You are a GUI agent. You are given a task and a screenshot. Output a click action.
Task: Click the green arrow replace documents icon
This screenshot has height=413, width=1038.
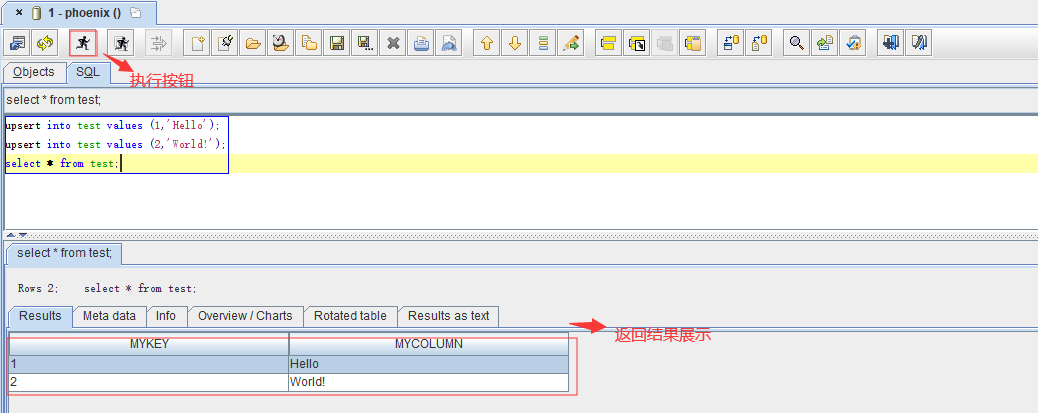coord(825,44)
